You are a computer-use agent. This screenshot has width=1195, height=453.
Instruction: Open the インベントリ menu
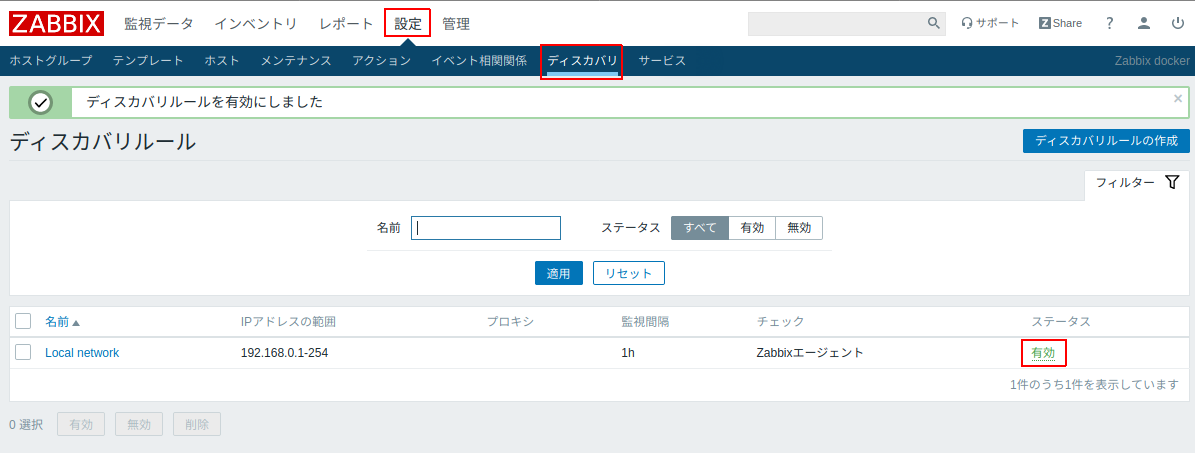[256, 24]
